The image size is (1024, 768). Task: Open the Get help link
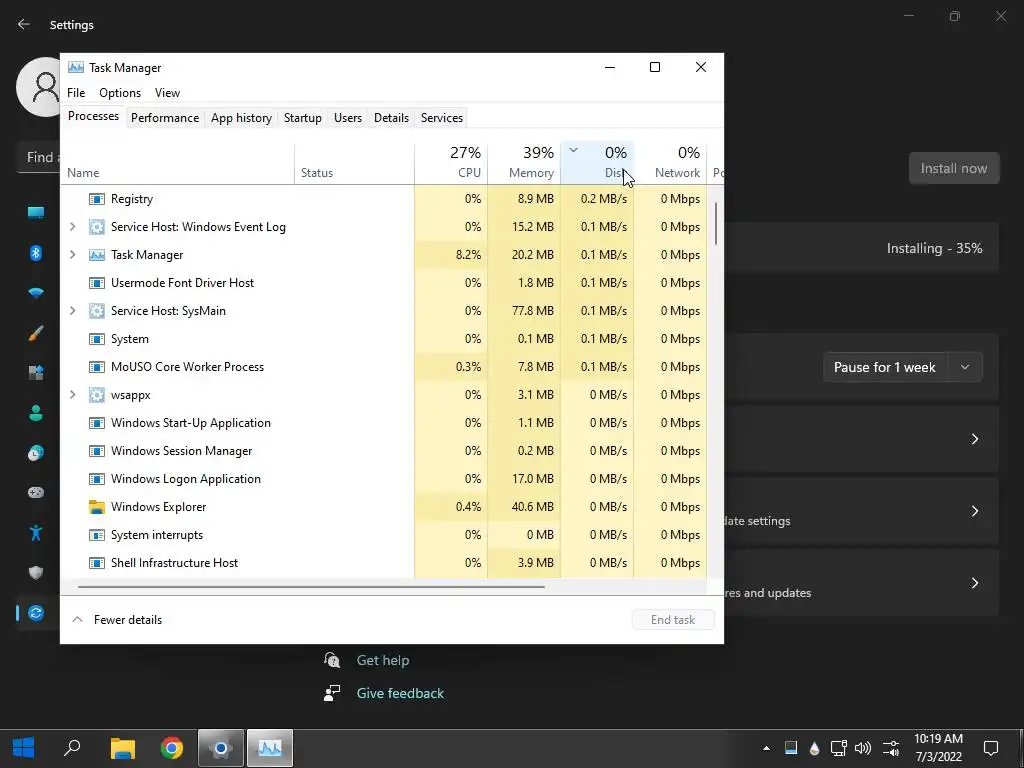tap(383, 660)
